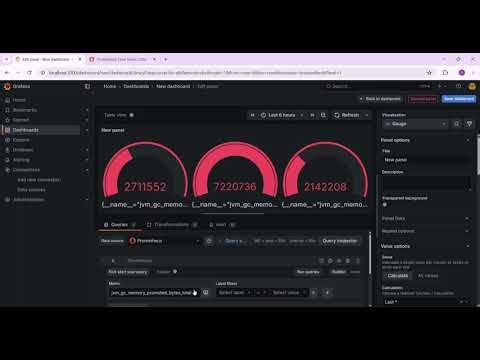Viewport: 480px width, 360px height.
Task: Open the Prometheus data source dropdown
Action: (x=165, y=241)
